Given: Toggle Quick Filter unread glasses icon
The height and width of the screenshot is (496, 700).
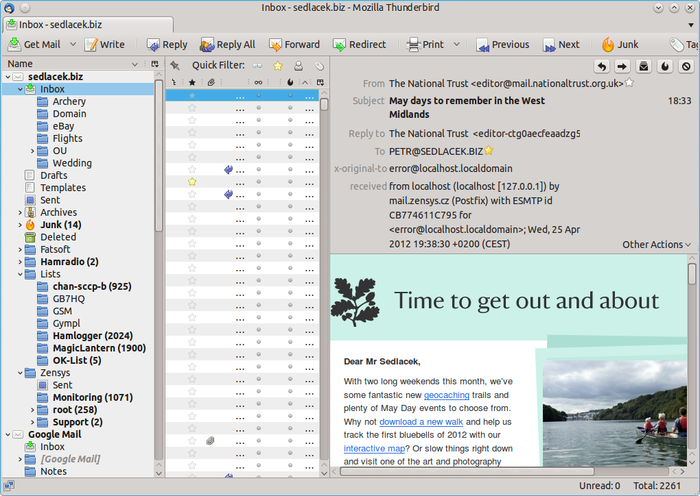Looking at the screenshot, I should pyautogui.click(x=258, y=66).
